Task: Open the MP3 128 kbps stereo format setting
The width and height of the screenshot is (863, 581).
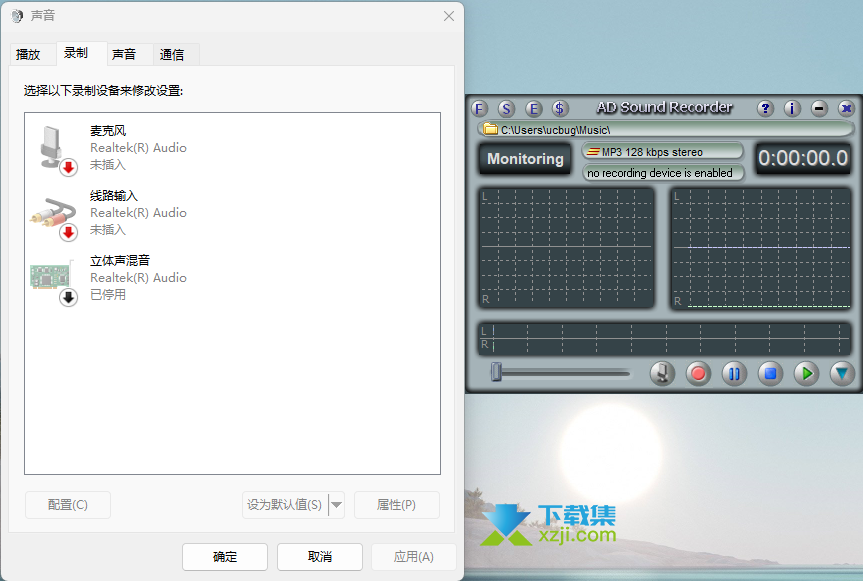Action: (663, 151)
